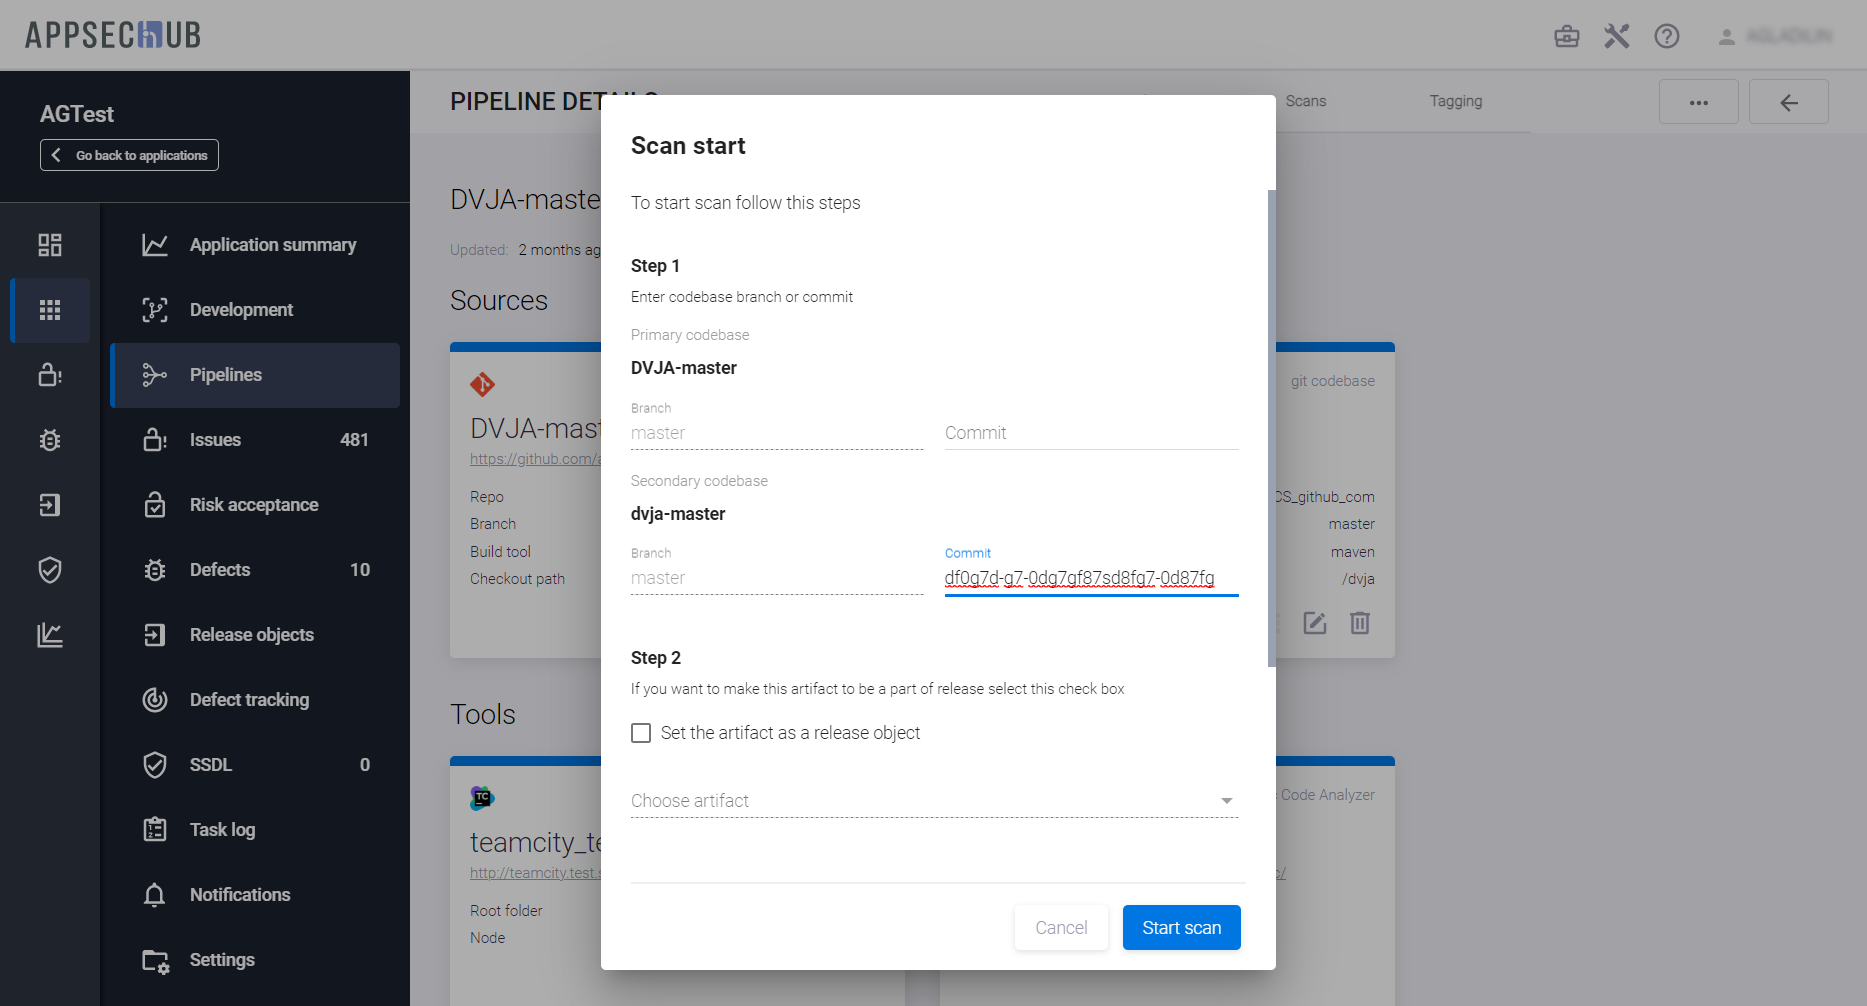Select the bug icon in left rail
1867x1006 pixels.
click(x=50, y=440)
